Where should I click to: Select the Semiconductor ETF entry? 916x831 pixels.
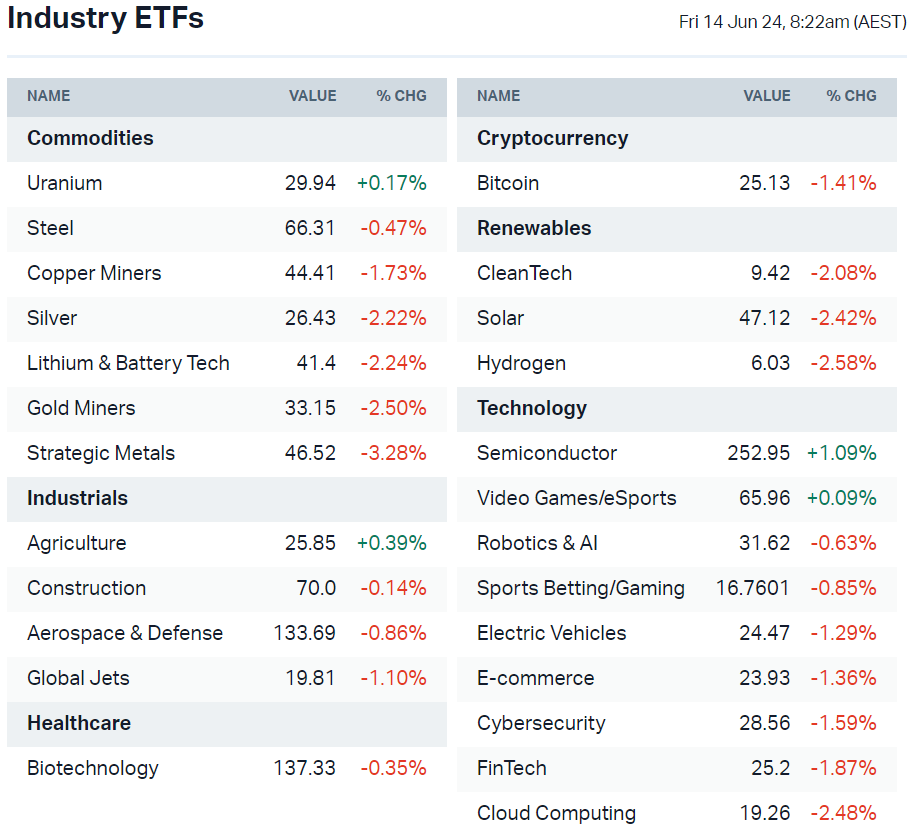pos(547,453)
